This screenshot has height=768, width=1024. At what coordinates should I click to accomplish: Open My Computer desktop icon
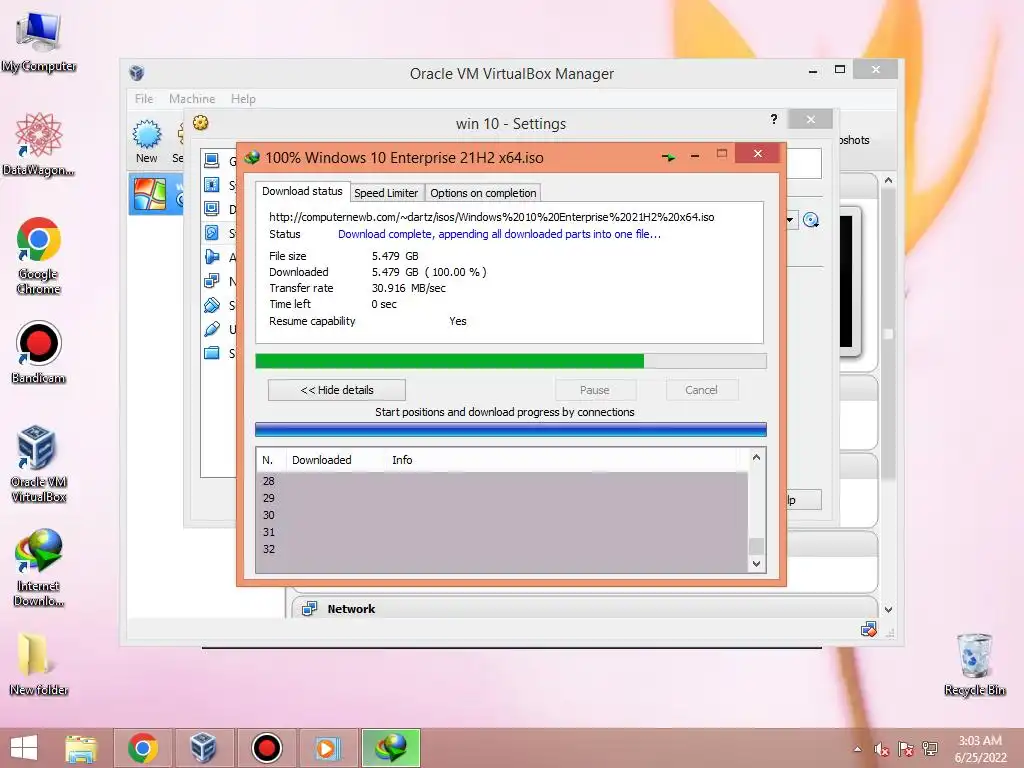(39, 41)
